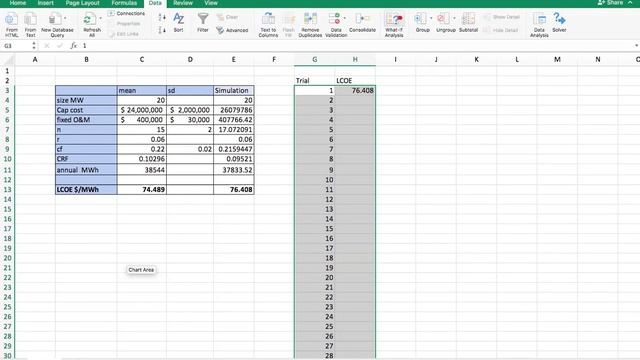Expand the formula bar with right-end arrow

pos(636,46)
